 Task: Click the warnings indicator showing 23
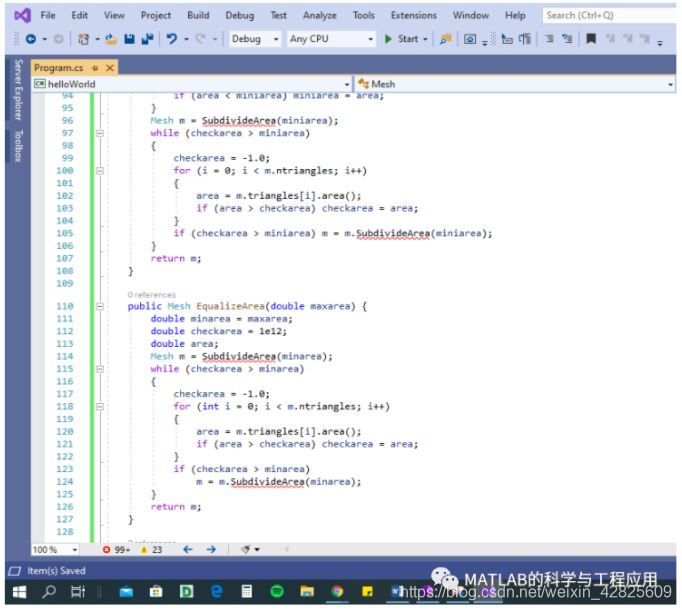pos(151,550)
